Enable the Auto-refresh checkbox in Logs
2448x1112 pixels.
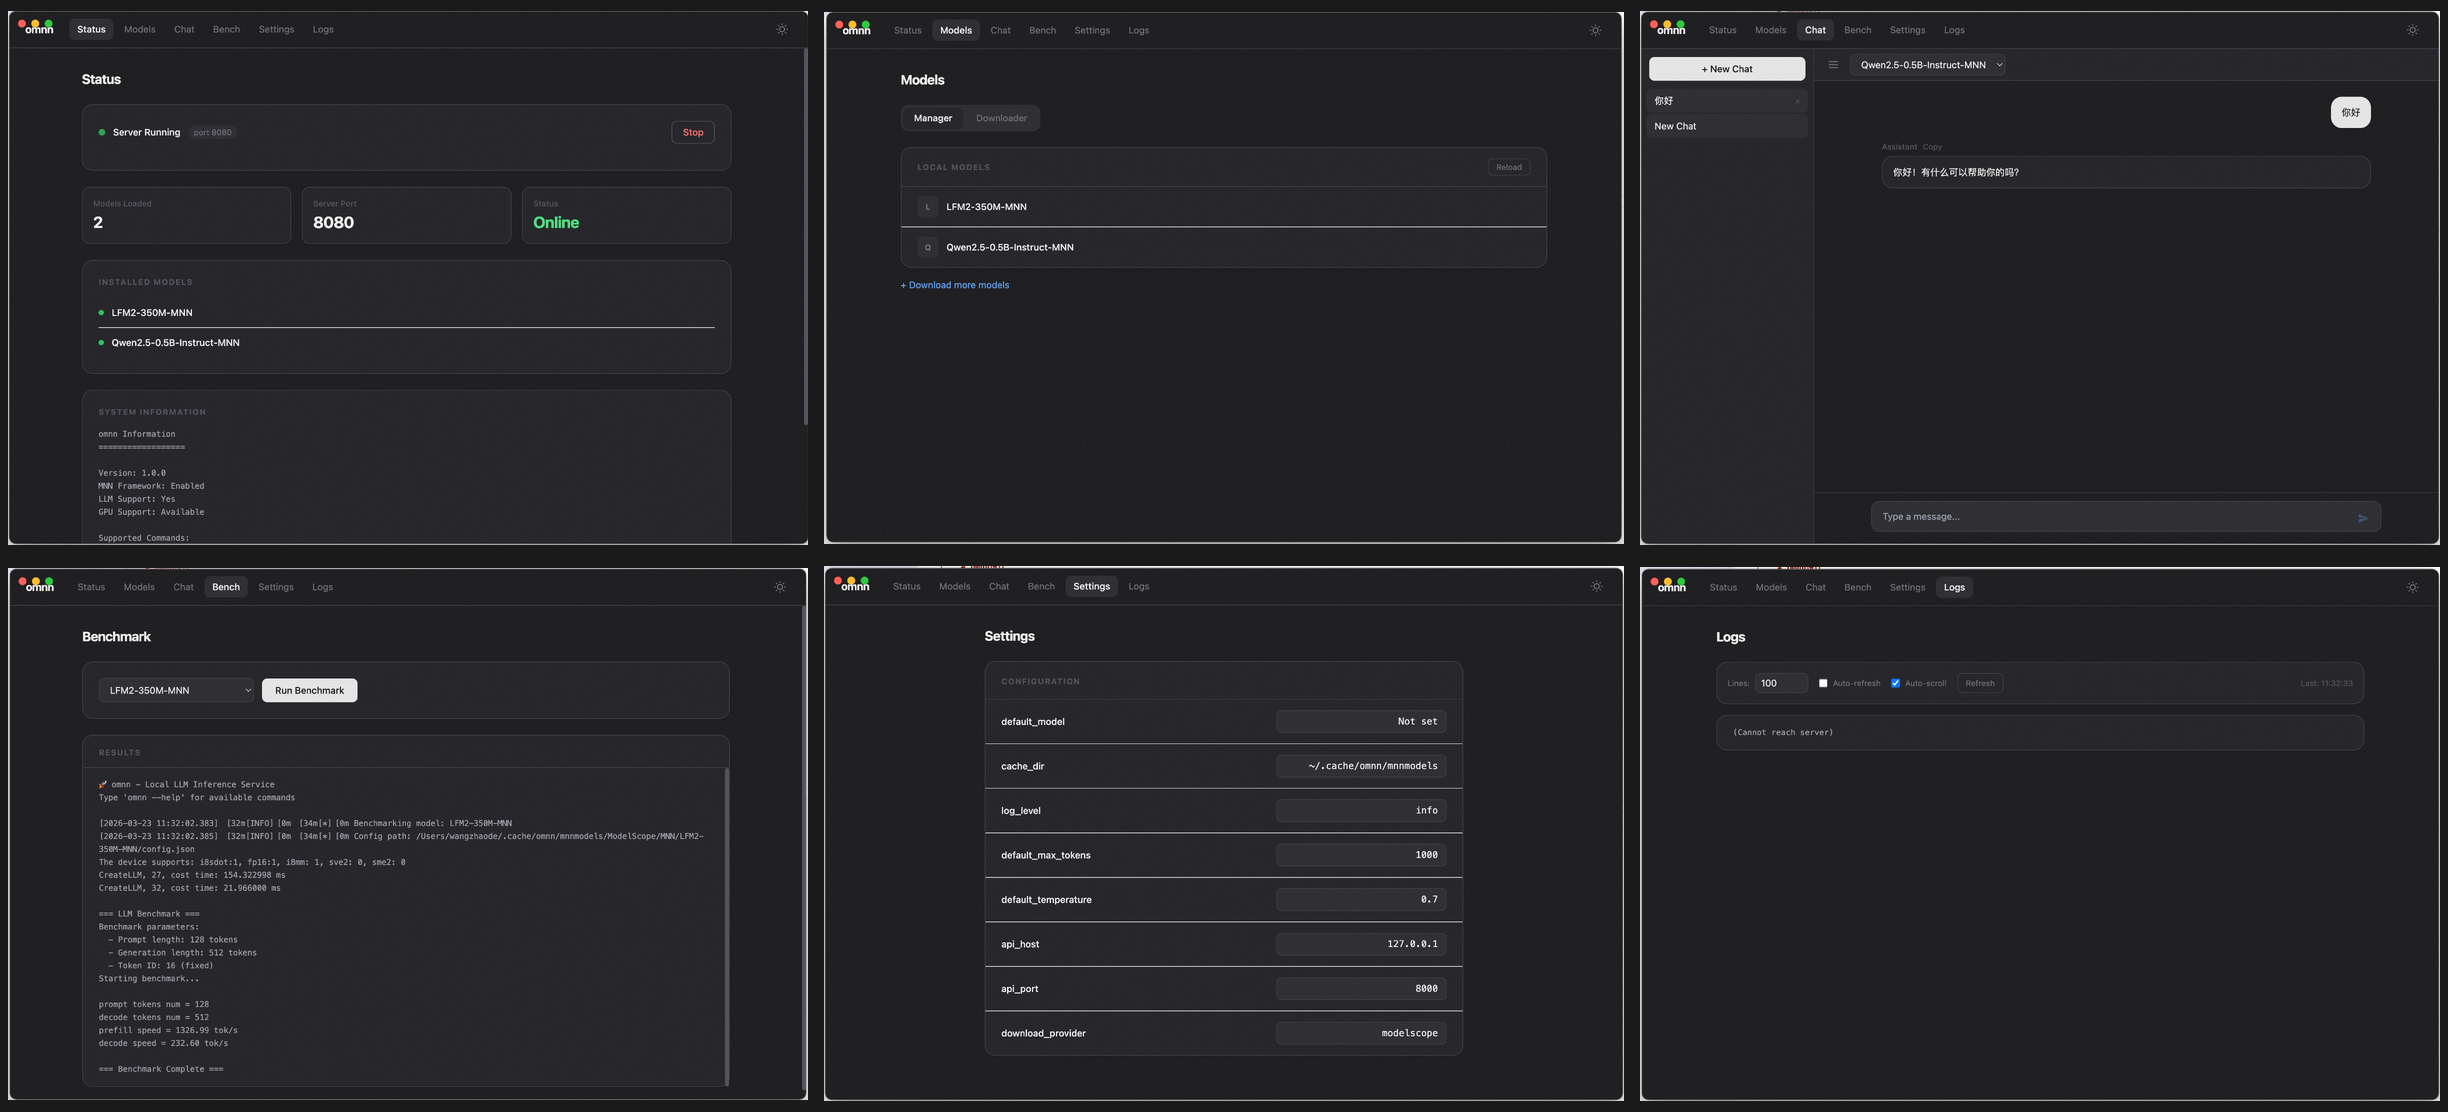pos(1823,684)
